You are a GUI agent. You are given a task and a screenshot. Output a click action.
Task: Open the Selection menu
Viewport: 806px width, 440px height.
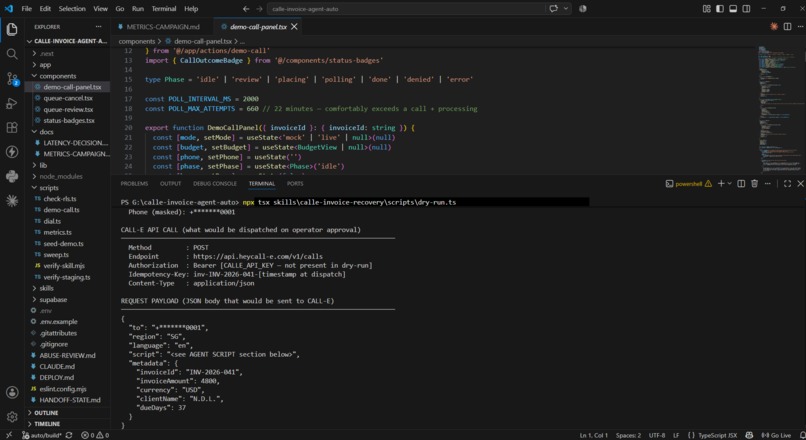pos(72,9)
